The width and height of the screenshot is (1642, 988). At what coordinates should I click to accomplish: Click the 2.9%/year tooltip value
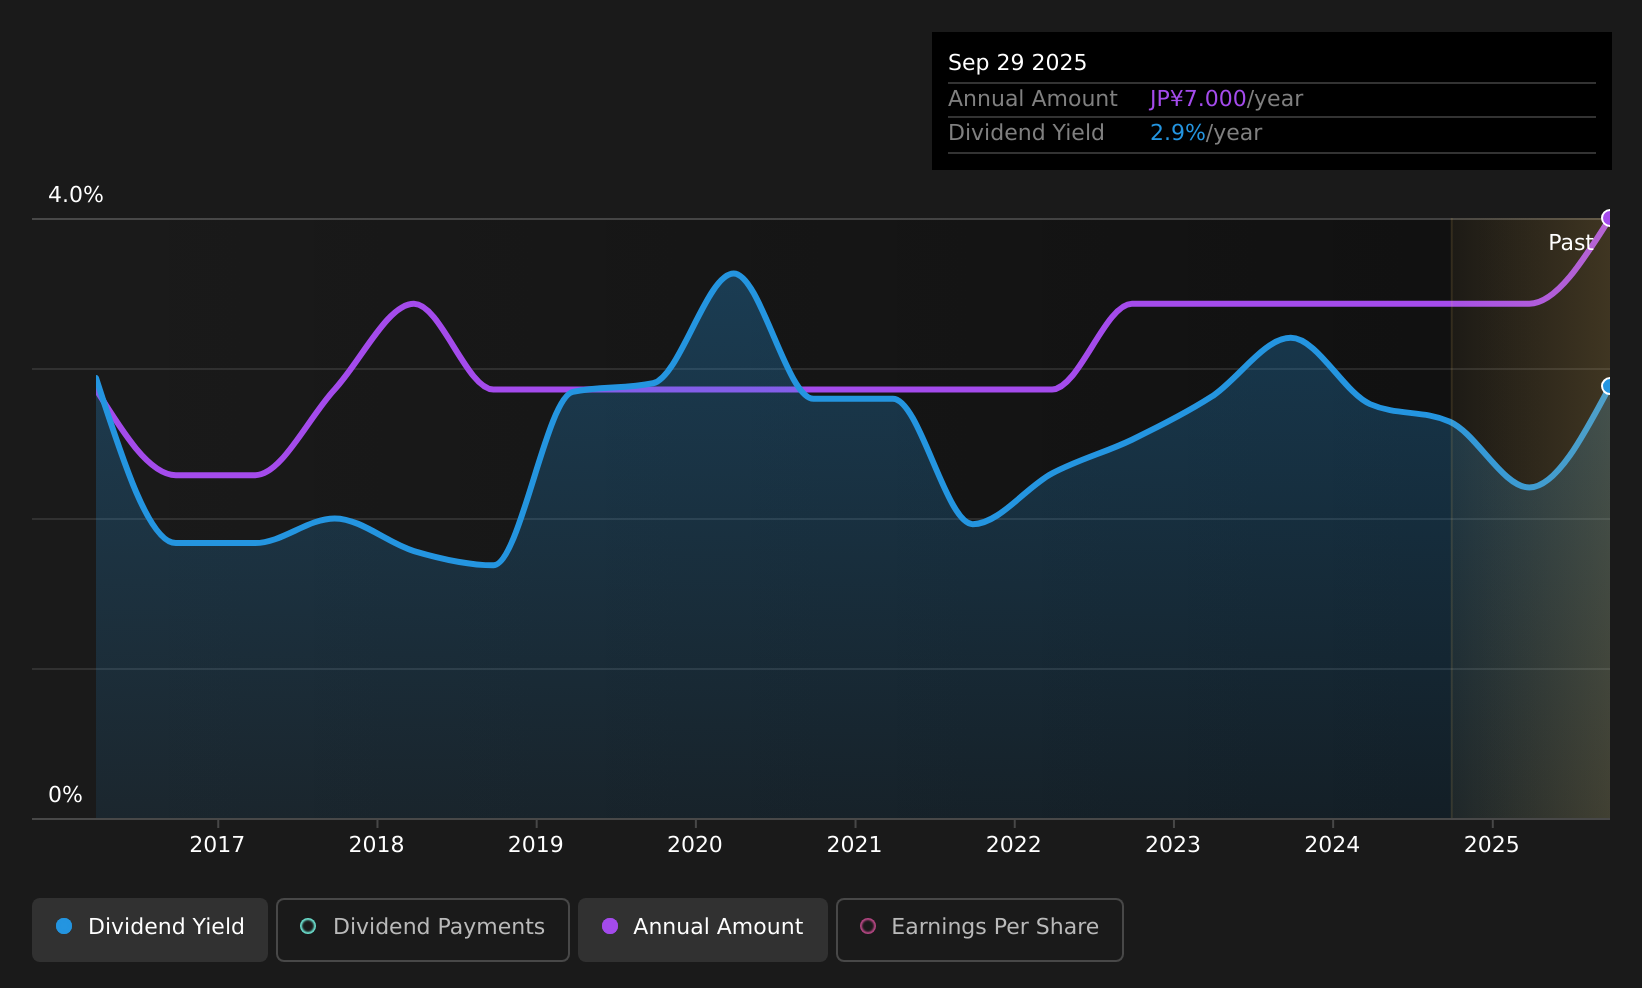coord(1206,133)
